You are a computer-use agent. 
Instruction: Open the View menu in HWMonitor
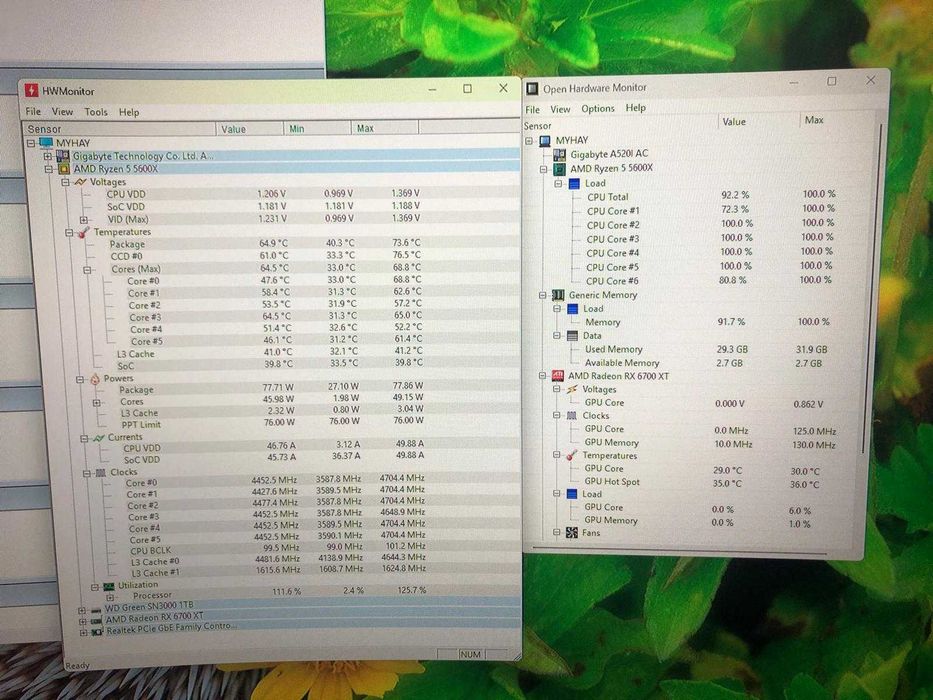click(62, 112)
